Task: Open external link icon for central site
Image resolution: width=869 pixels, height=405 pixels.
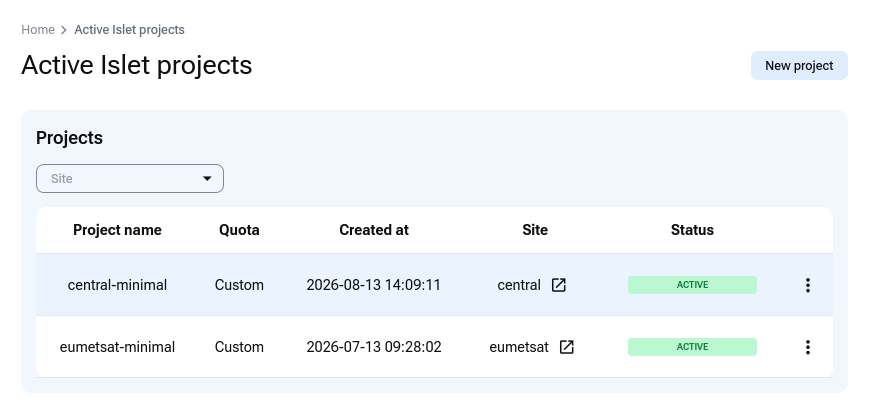Action: click(558, 285)
